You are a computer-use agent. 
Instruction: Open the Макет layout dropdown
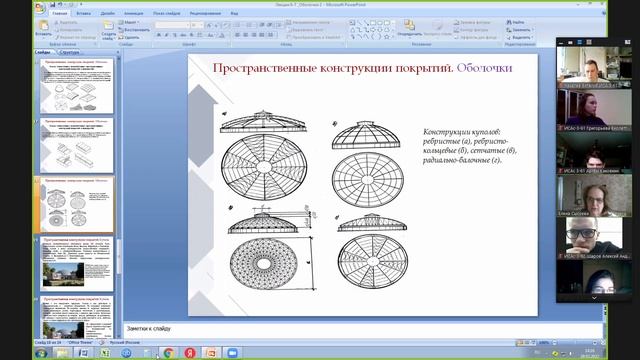(x=129, y=22)
